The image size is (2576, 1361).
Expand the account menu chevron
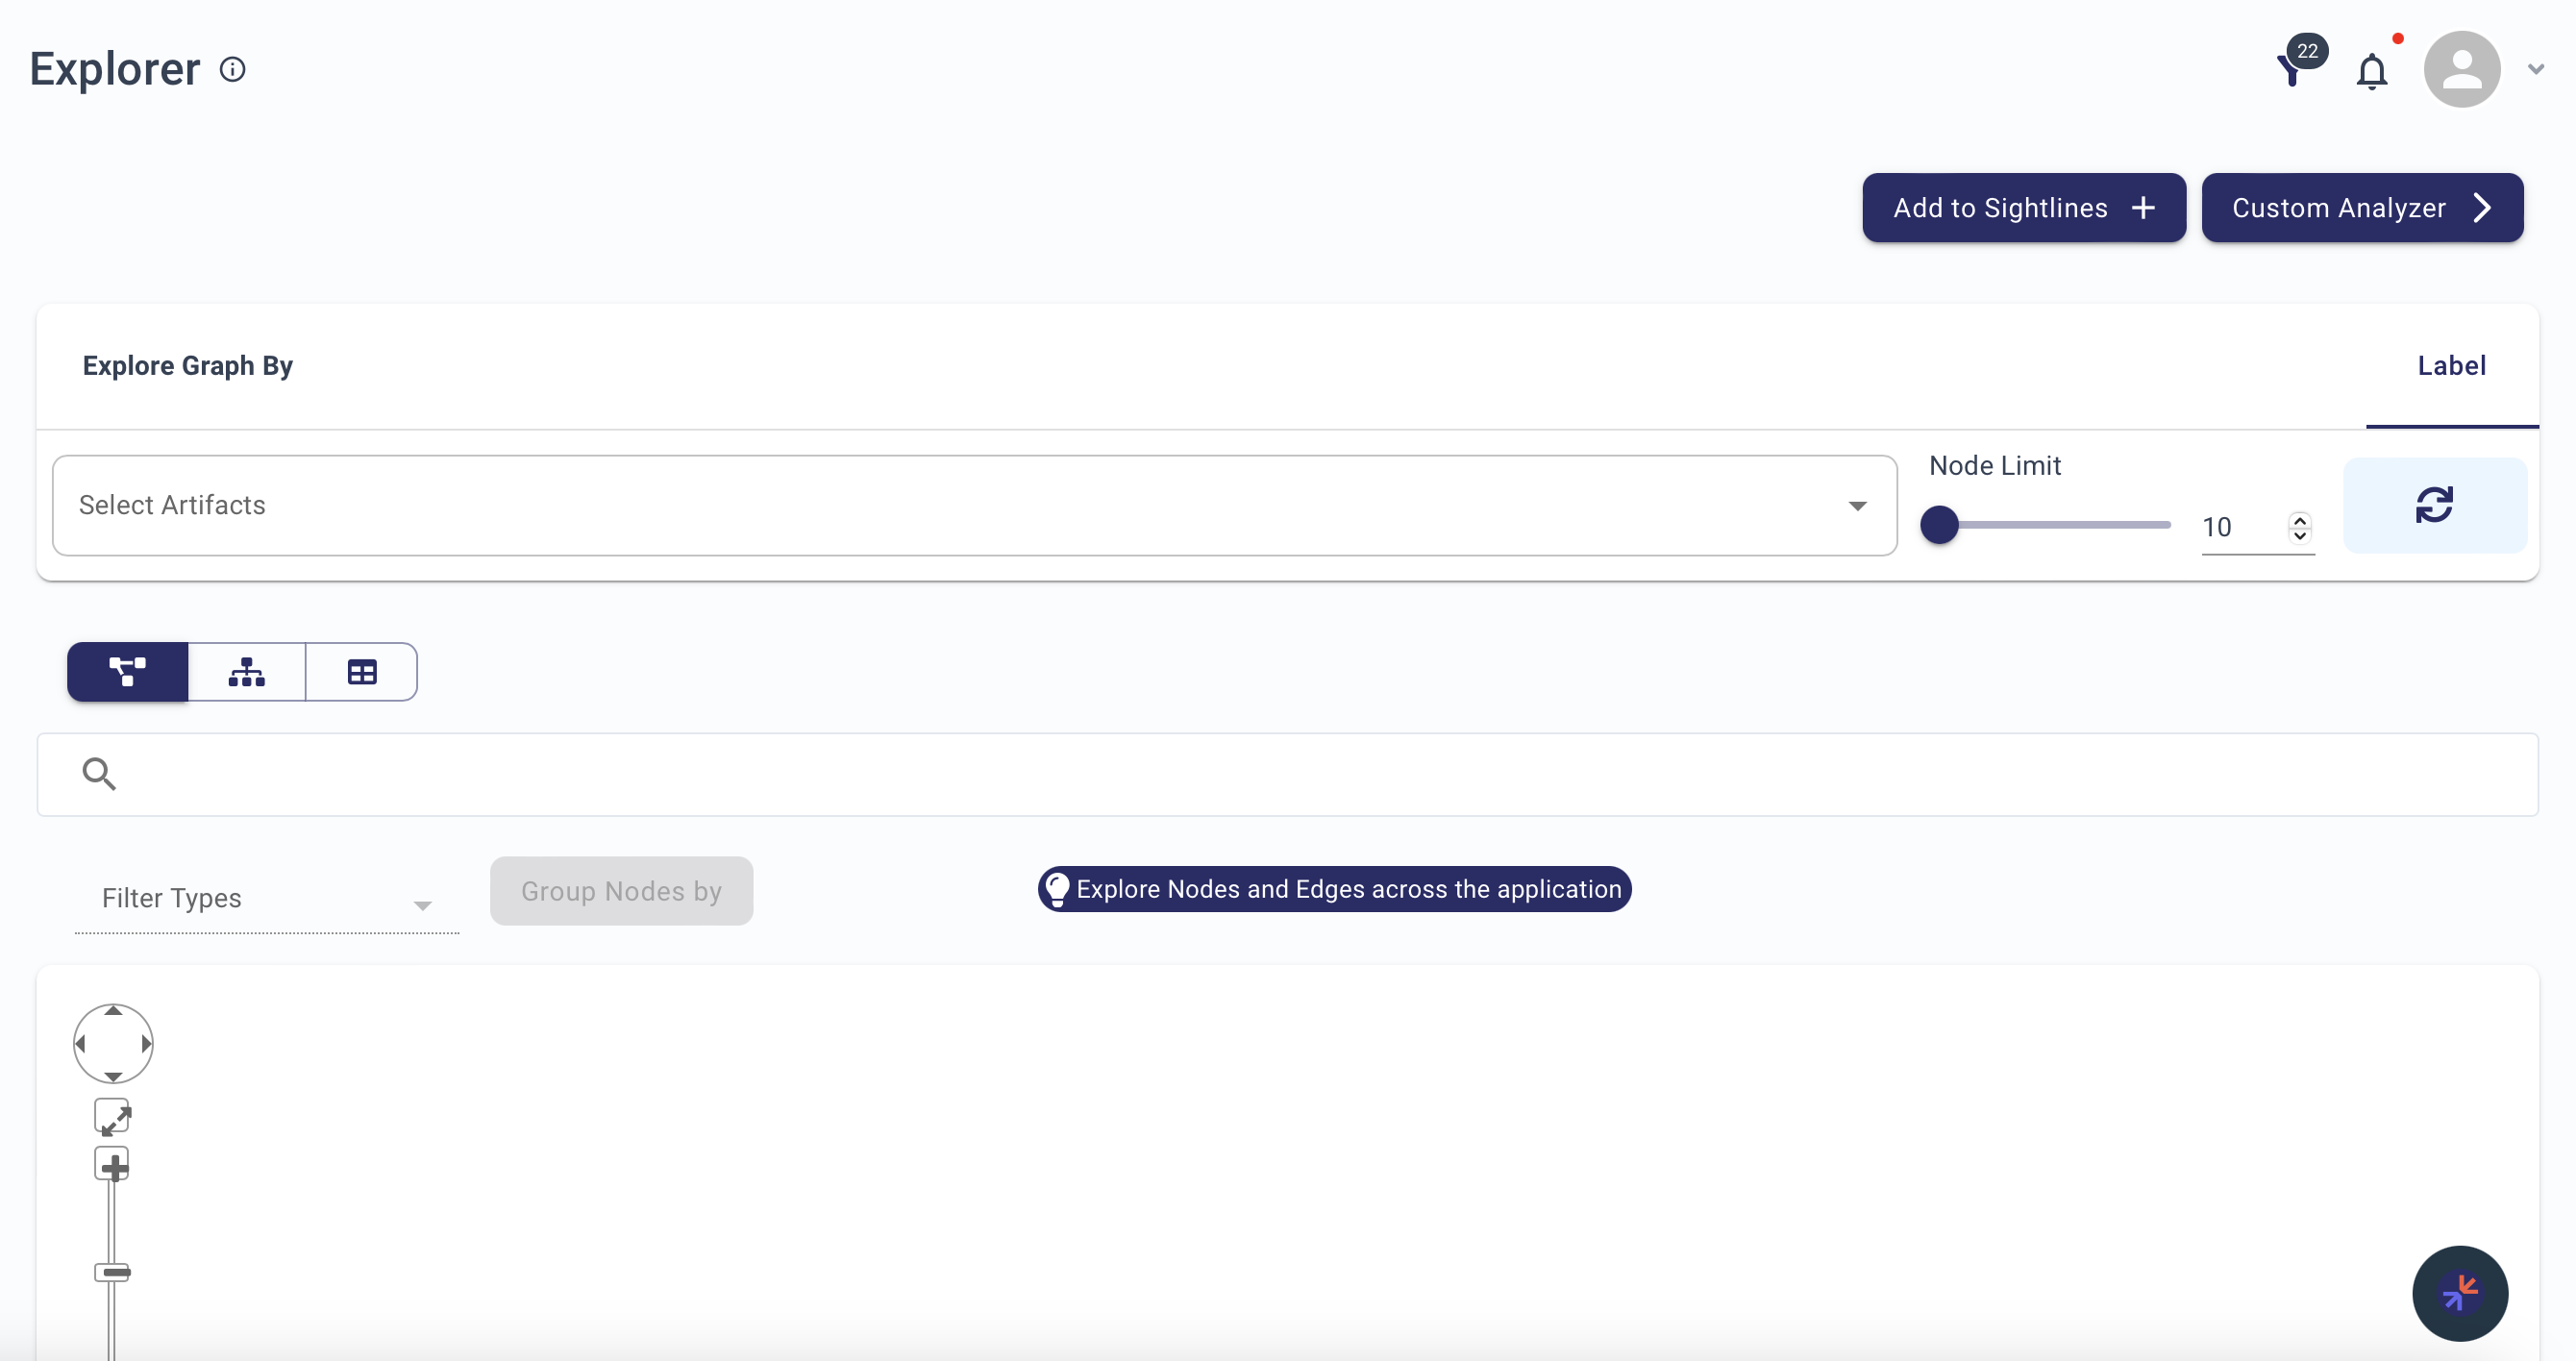point(2535,69)
